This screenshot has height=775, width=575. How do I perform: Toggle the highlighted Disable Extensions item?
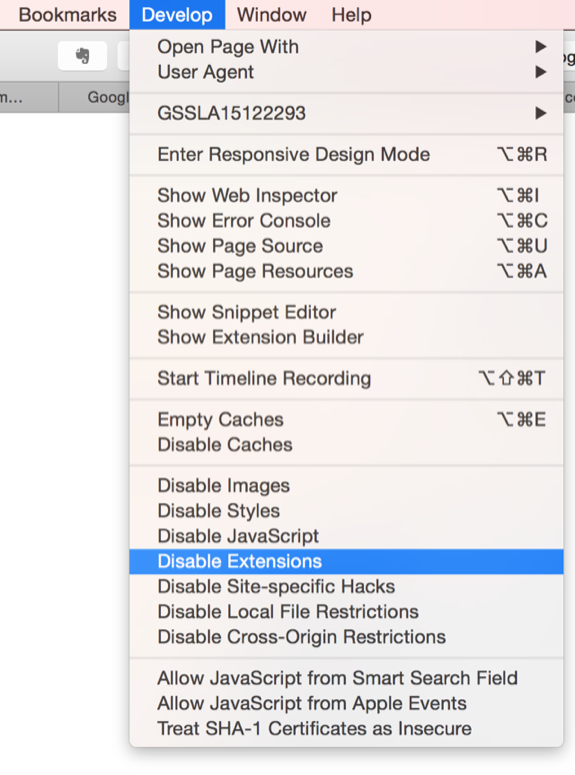click(346, 561)
